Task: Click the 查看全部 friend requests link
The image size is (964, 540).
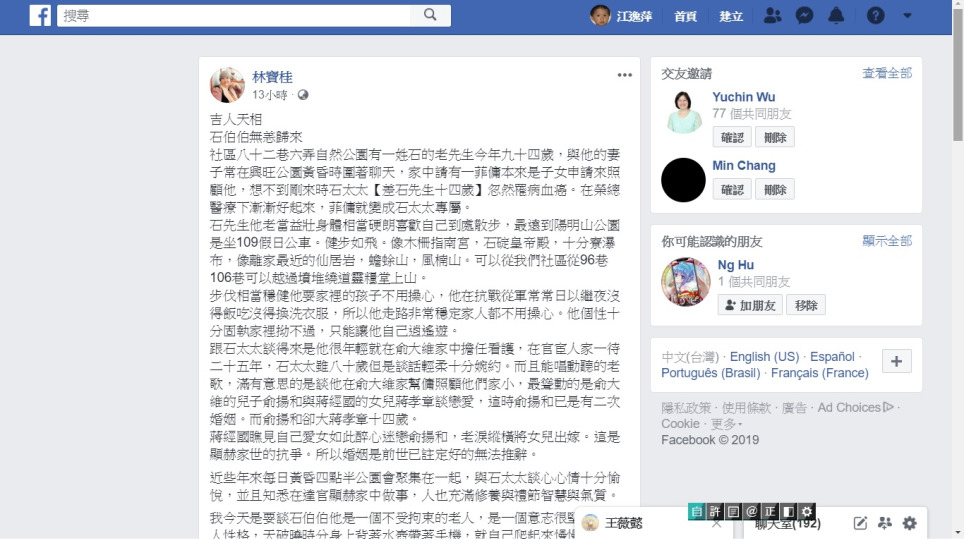Action: [887, 73]
